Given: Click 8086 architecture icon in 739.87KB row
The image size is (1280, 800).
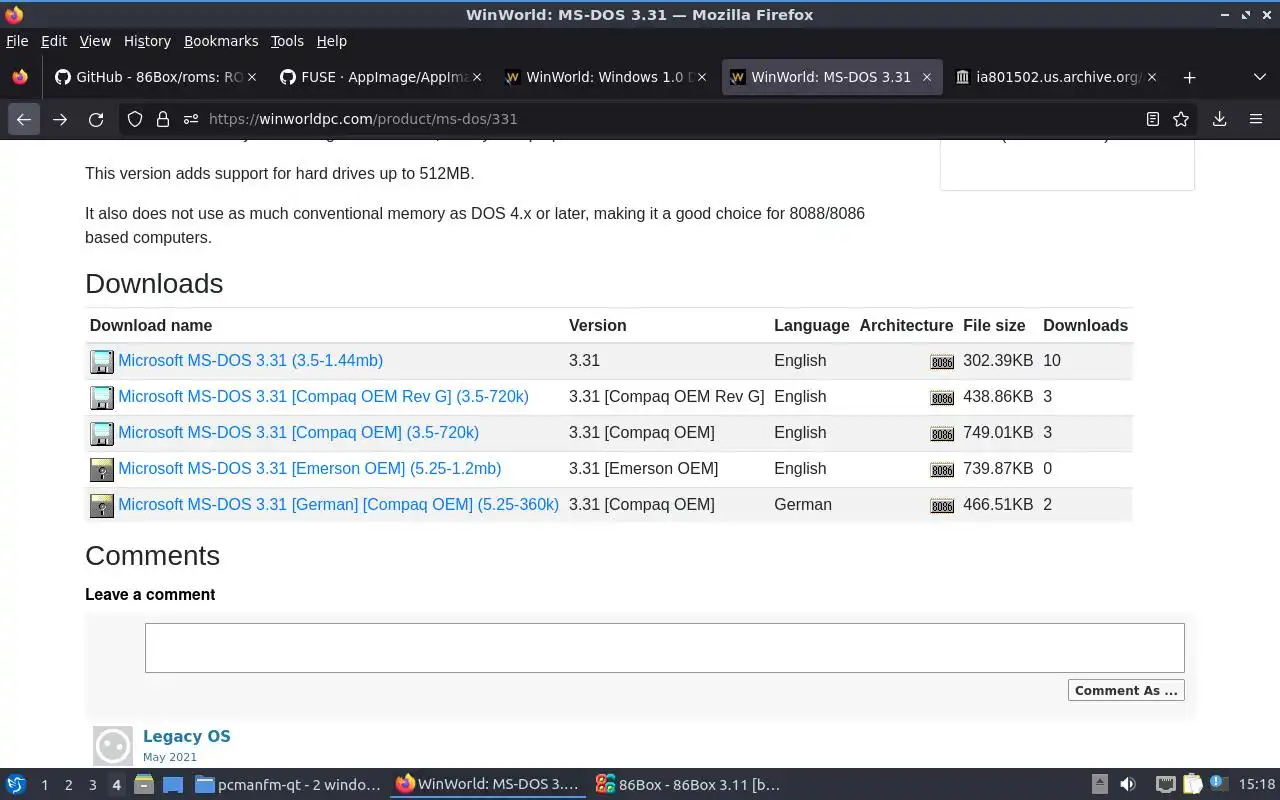Looking at the screenshot, I should tap(942, 470).
